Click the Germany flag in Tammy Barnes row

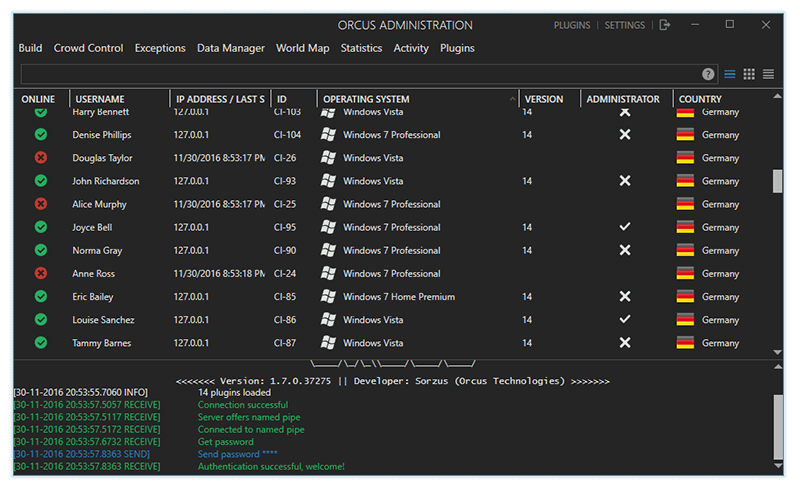[x=685, y=343]
